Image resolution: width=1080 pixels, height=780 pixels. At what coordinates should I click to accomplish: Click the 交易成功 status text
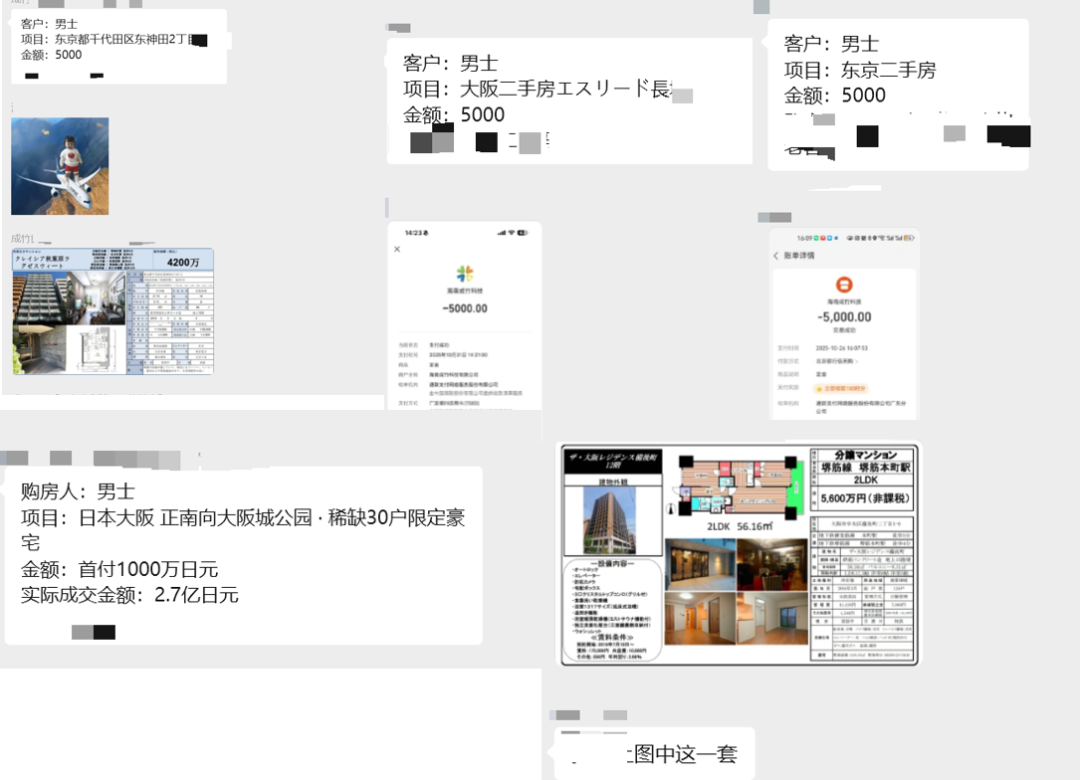pos(846,329)
